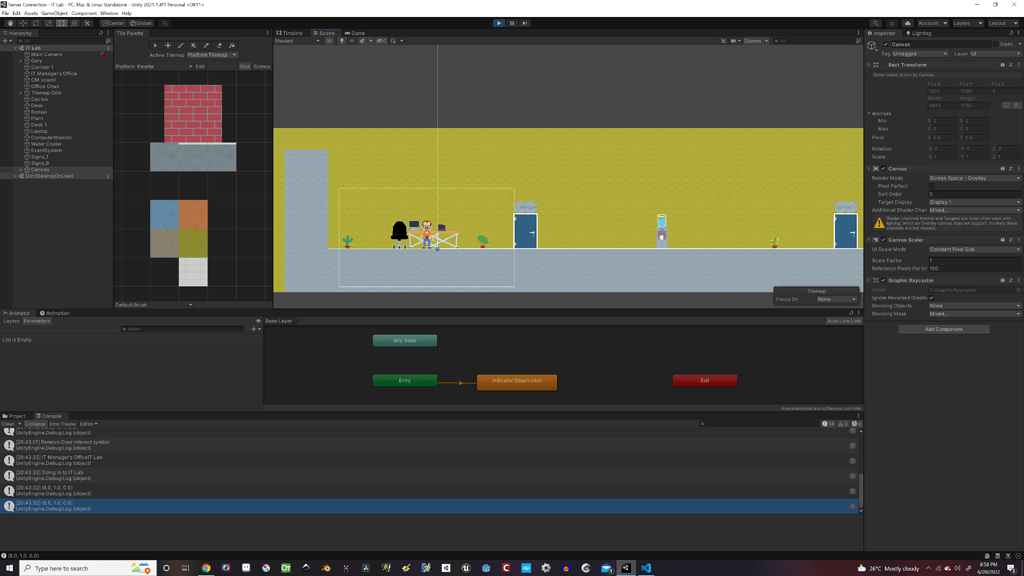Select the Indicator Observation state node
1024x576 pixels.
(517, 381)
